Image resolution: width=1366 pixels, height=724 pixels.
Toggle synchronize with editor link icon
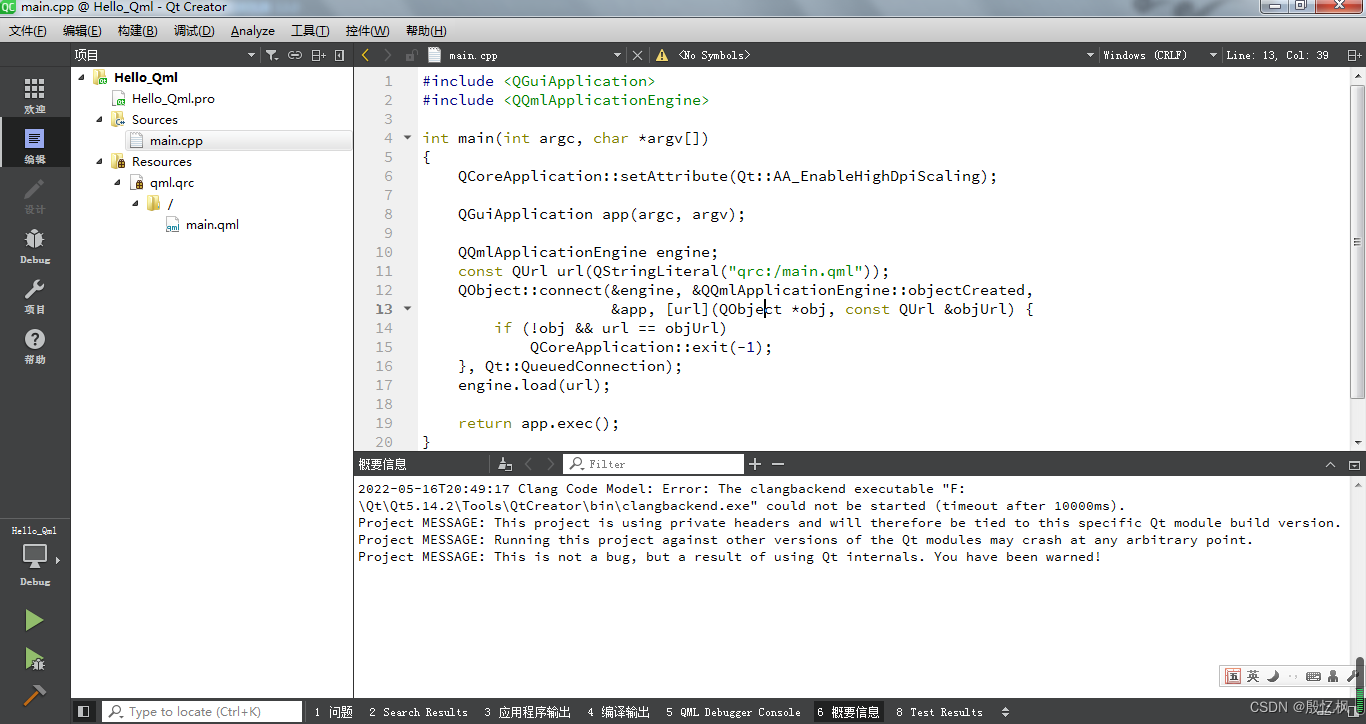pos(295,55)
